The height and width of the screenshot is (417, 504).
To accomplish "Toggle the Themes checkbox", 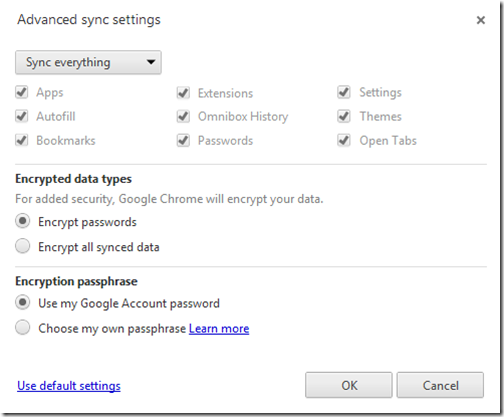I will [x=344, y=116].
